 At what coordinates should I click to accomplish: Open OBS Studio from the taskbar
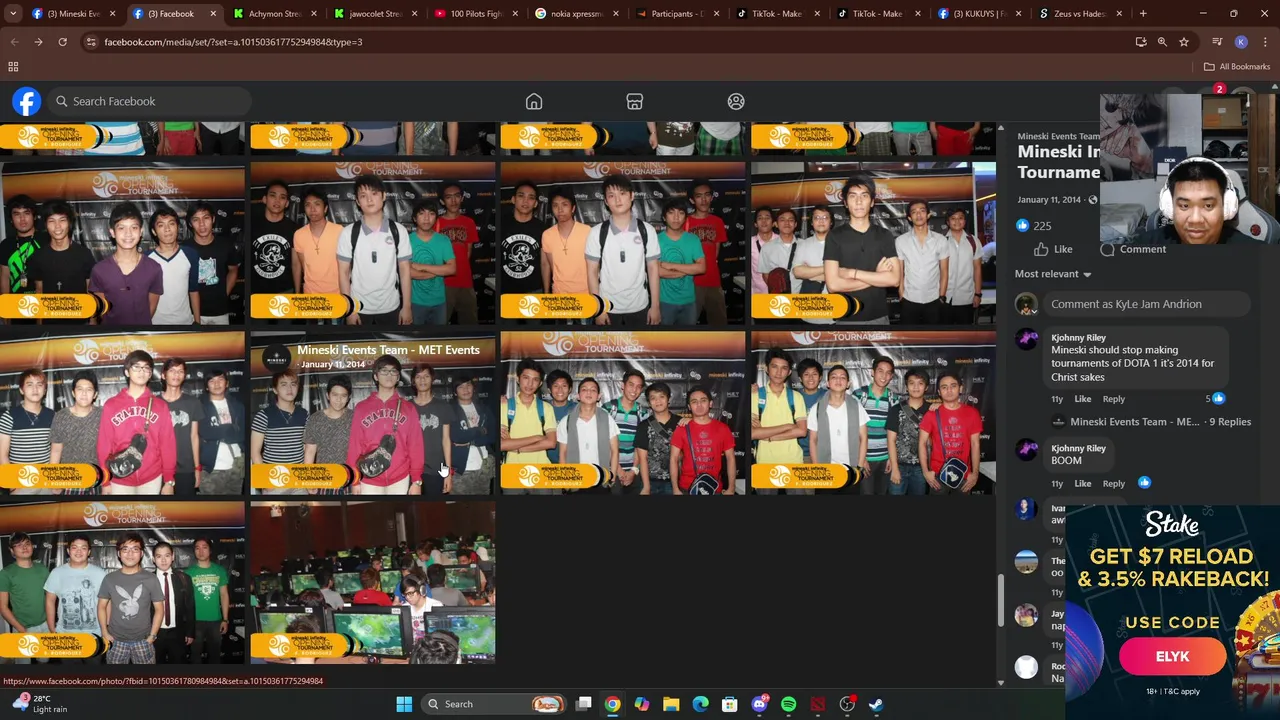pyautogui.click(x=847, y=704)
